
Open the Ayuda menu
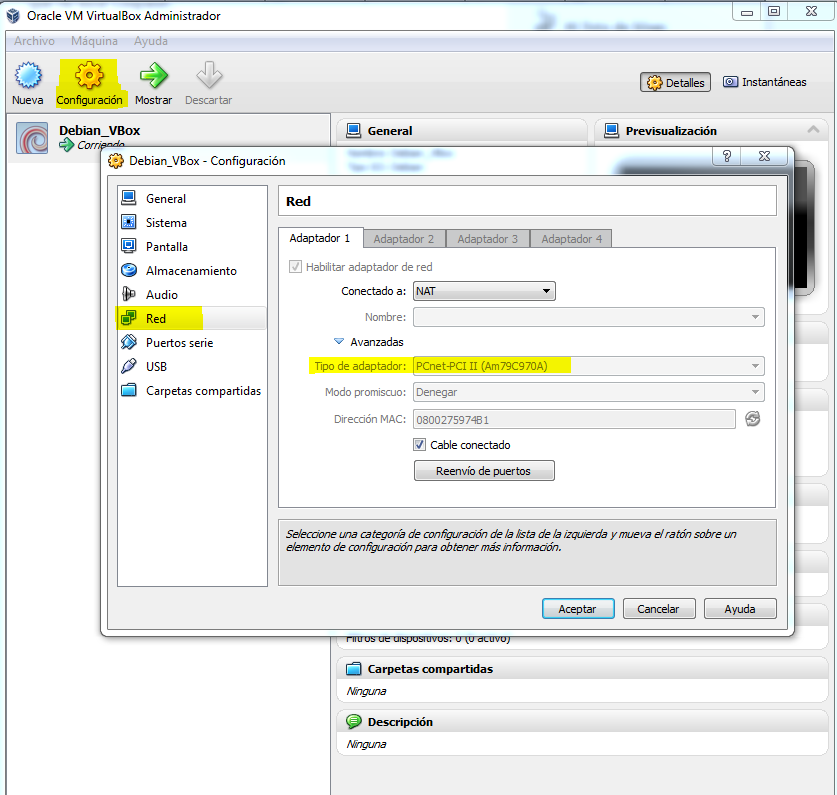(x=151, y=41)
